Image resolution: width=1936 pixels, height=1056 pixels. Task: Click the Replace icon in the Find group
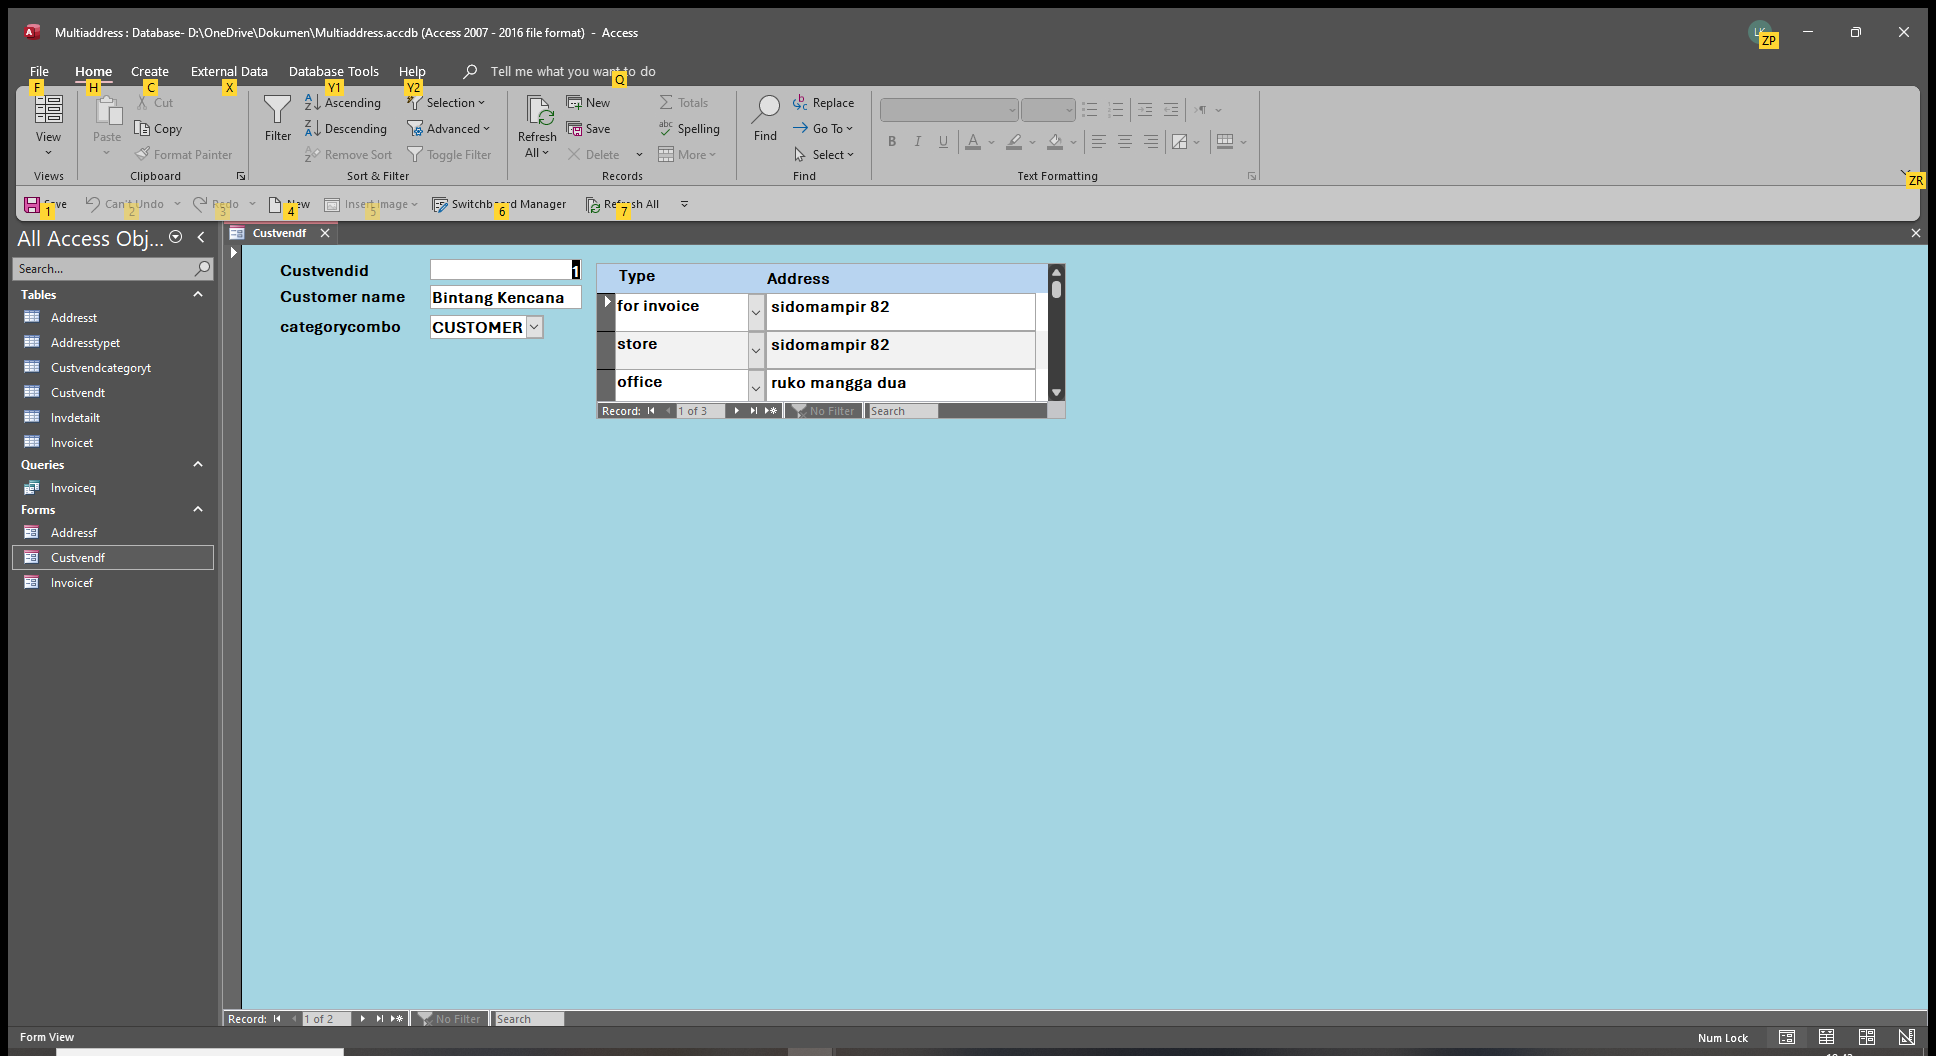[800, 103]
